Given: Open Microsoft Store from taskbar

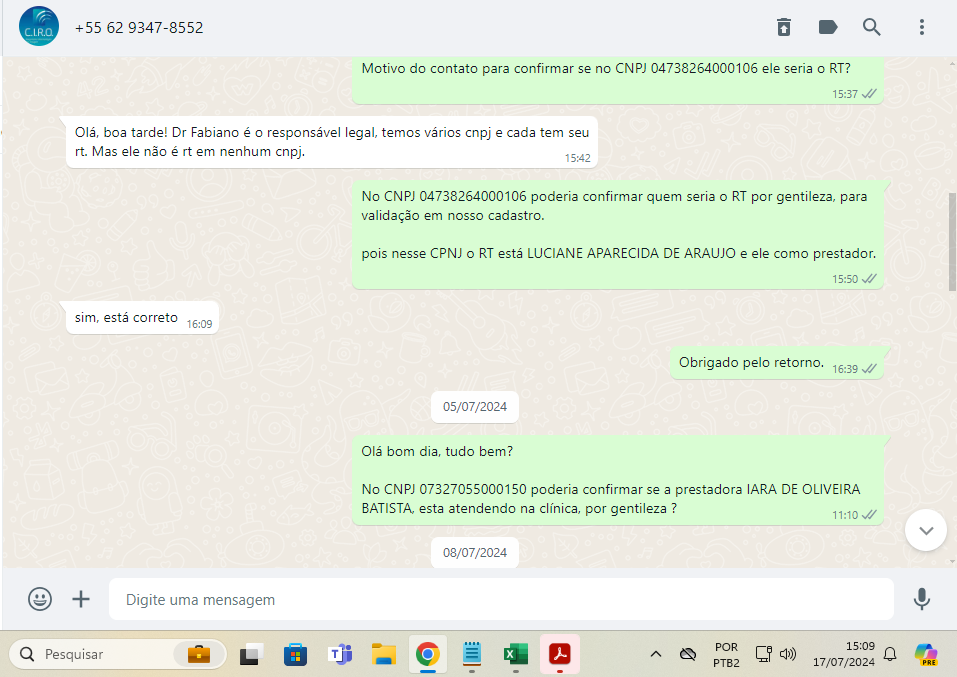Looking at the screenshot, I should [295, 654].
